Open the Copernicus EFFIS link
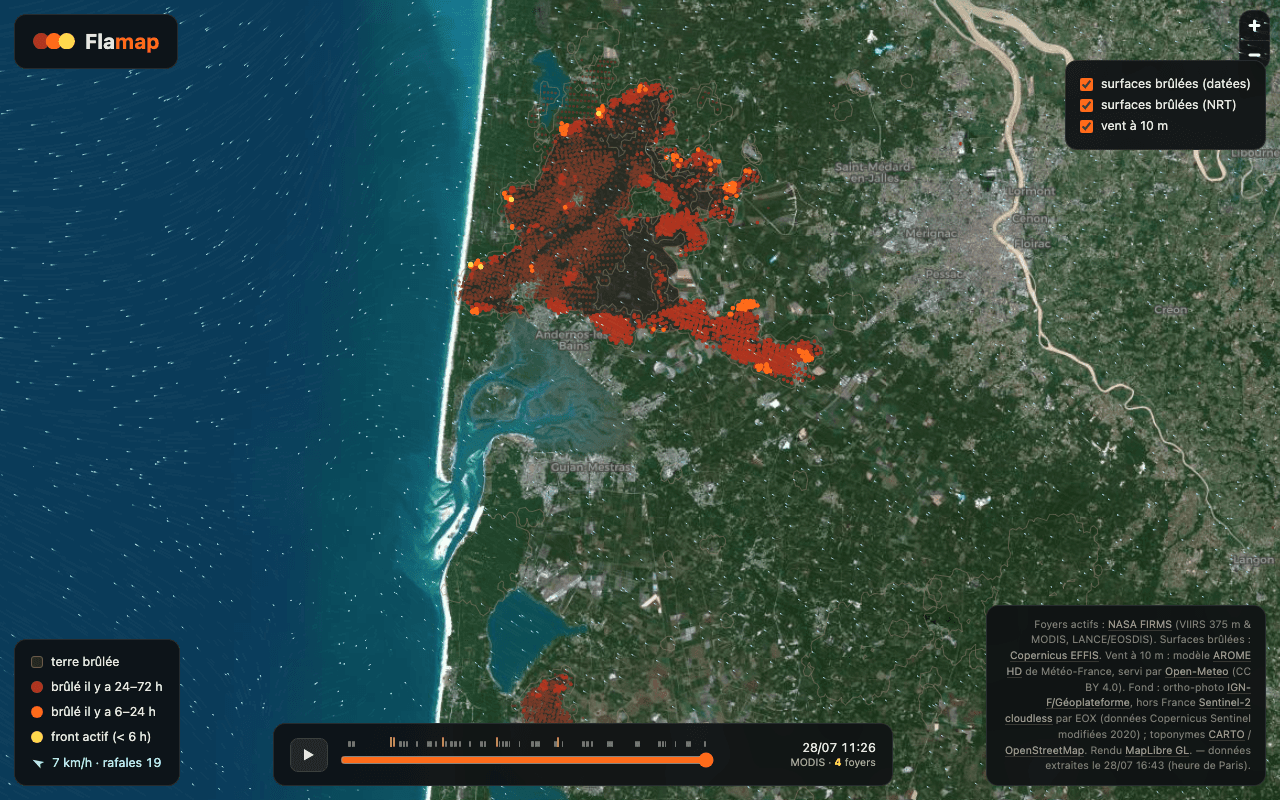Image resolution: width=1280 pixels, height=800 pixels. [x=1054, y=655]
